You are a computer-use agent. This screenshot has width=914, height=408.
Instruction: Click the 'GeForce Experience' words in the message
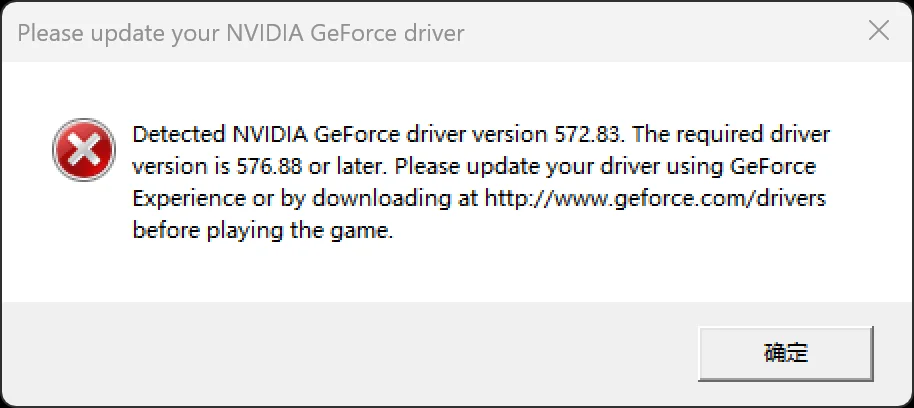click(474, 182)
